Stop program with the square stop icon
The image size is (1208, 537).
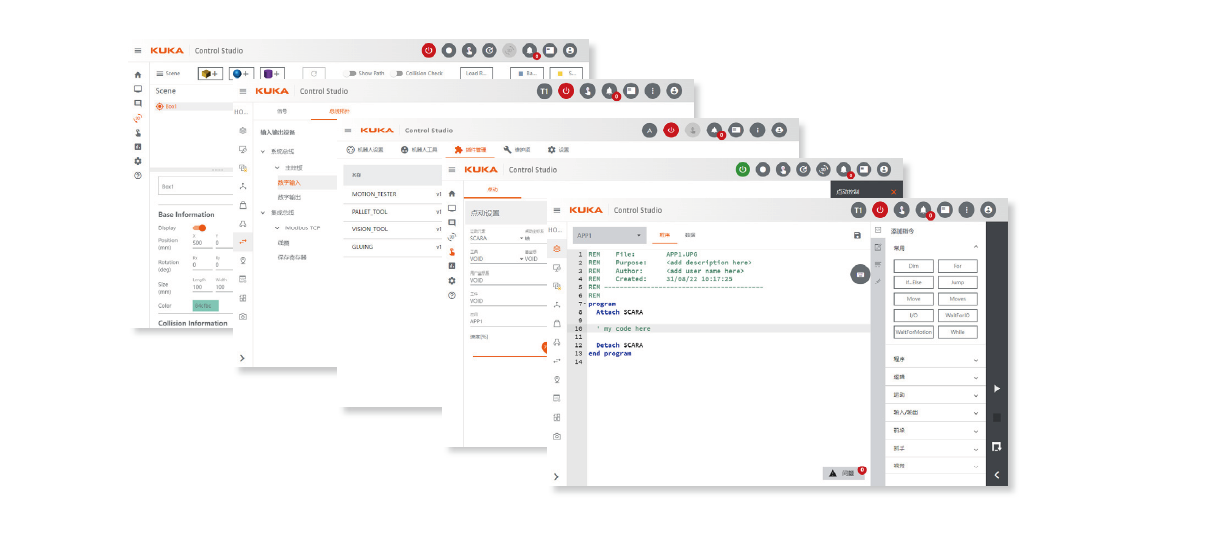[996, 417]
